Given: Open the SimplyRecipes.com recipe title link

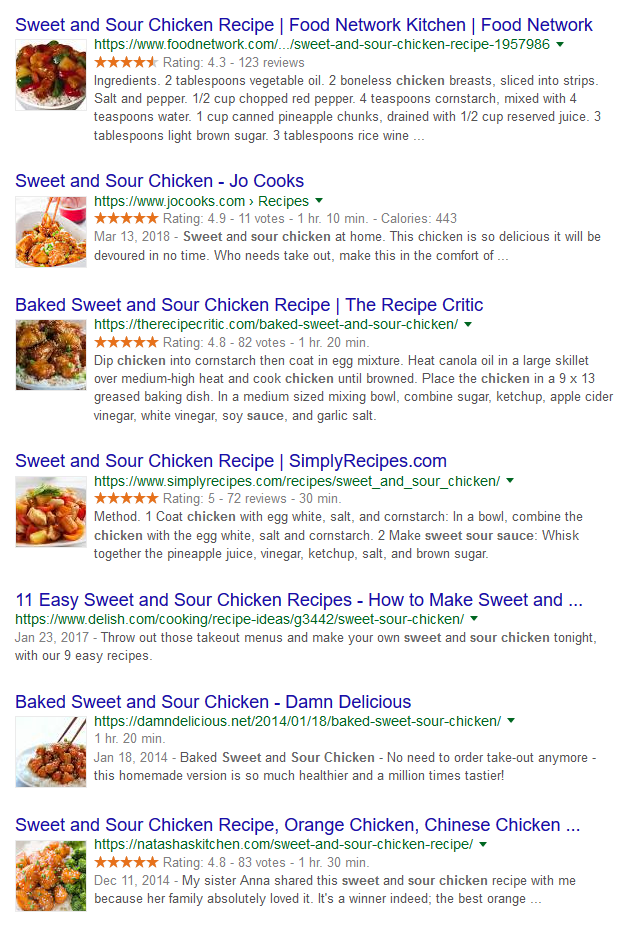Looking at the screenshot, I should (231, 461).
